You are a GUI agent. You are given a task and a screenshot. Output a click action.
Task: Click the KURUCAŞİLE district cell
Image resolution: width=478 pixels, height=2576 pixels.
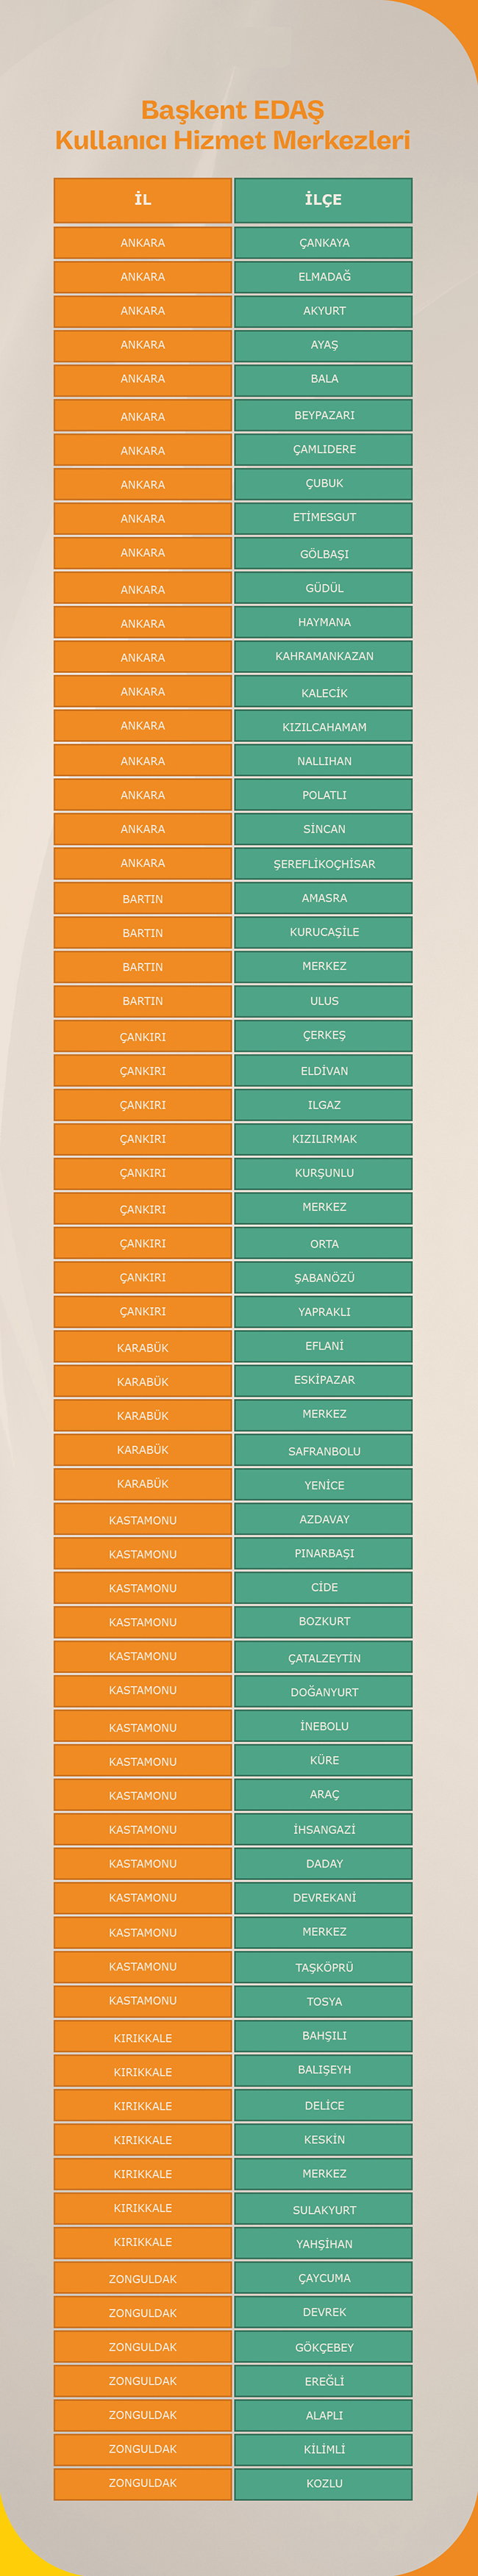pyautogui.click(x=323, y=932)
